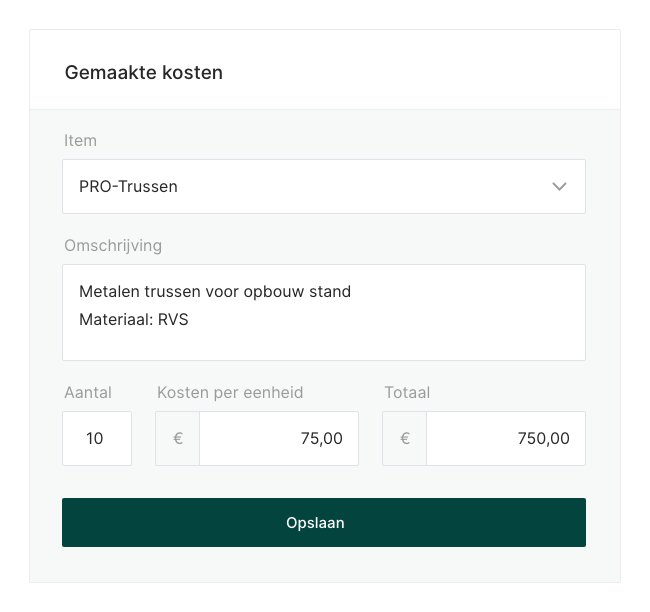Select the Totaal amount field
This screenshot has height=612, width=650.
505,438
